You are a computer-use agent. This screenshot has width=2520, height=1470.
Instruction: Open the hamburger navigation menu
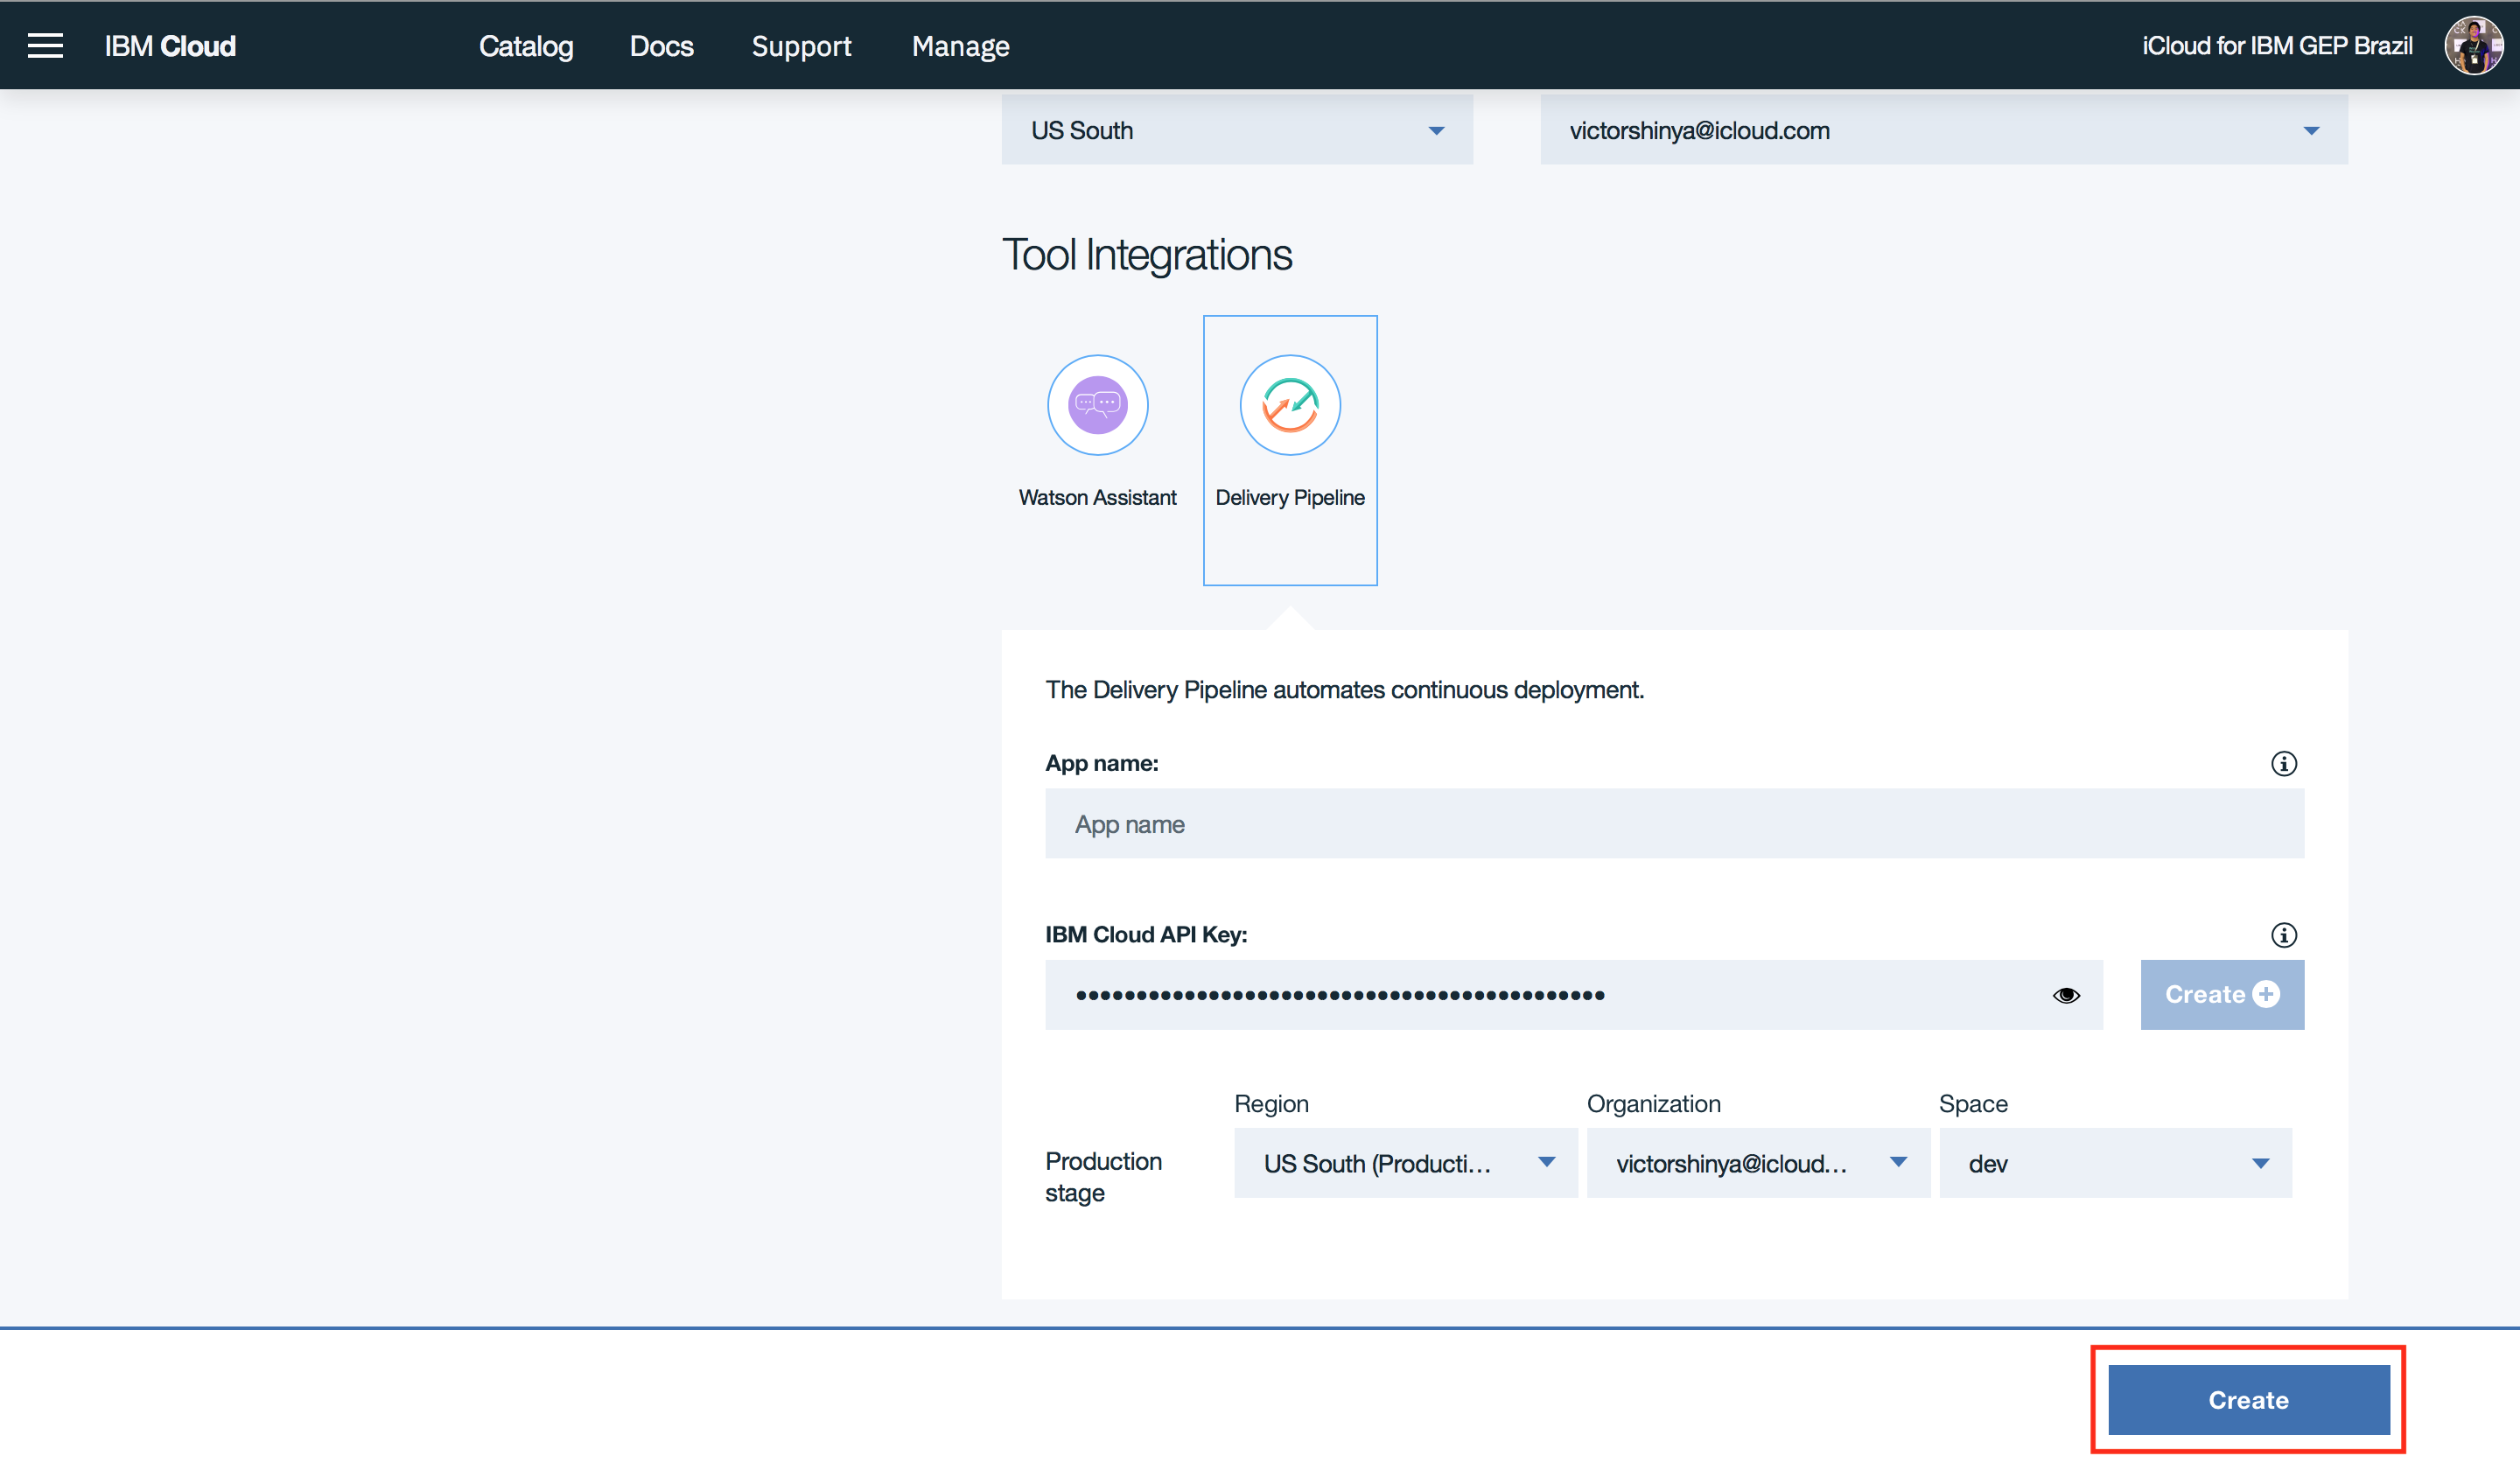45,46
